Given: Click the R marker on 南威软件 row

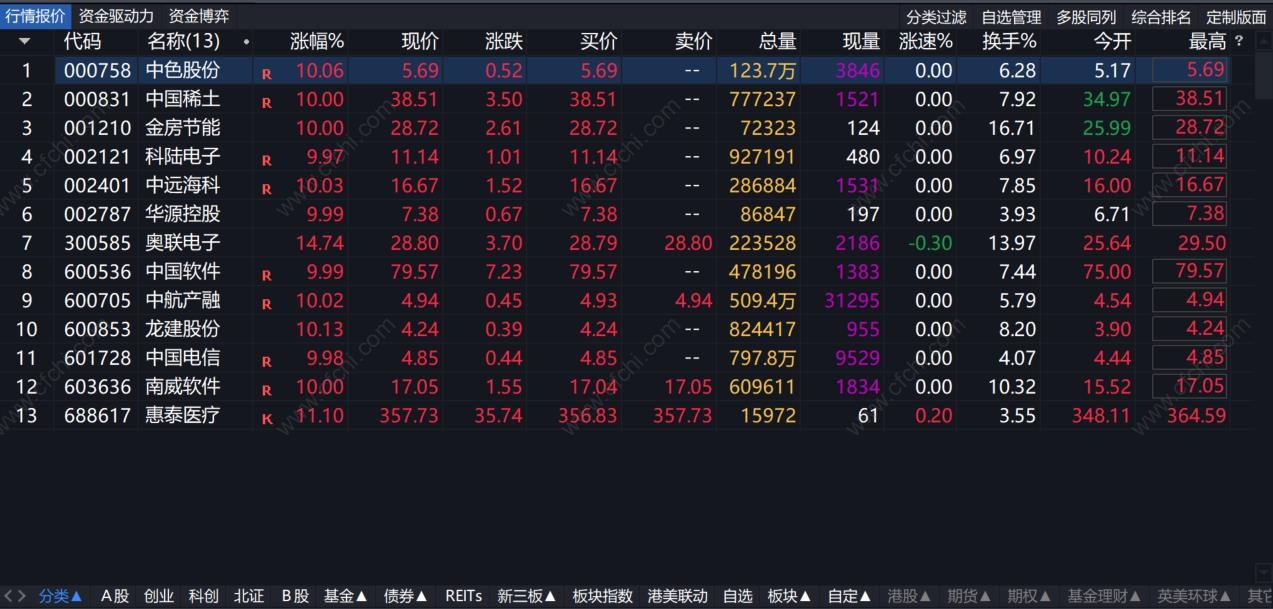Looking at the screenshot, I should point(267,390).
